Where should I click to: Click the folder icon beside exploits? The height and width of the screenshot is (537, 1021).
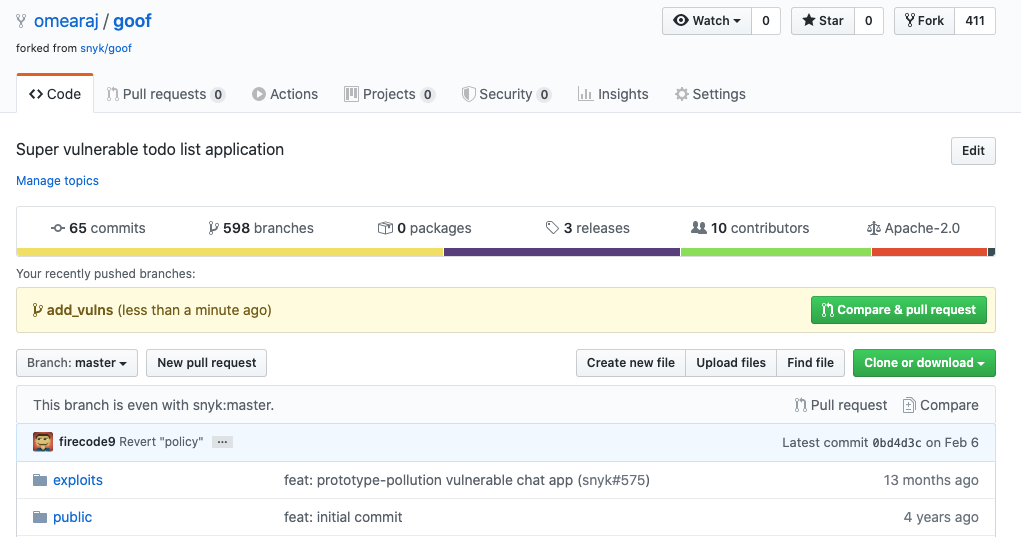(40, 480)
